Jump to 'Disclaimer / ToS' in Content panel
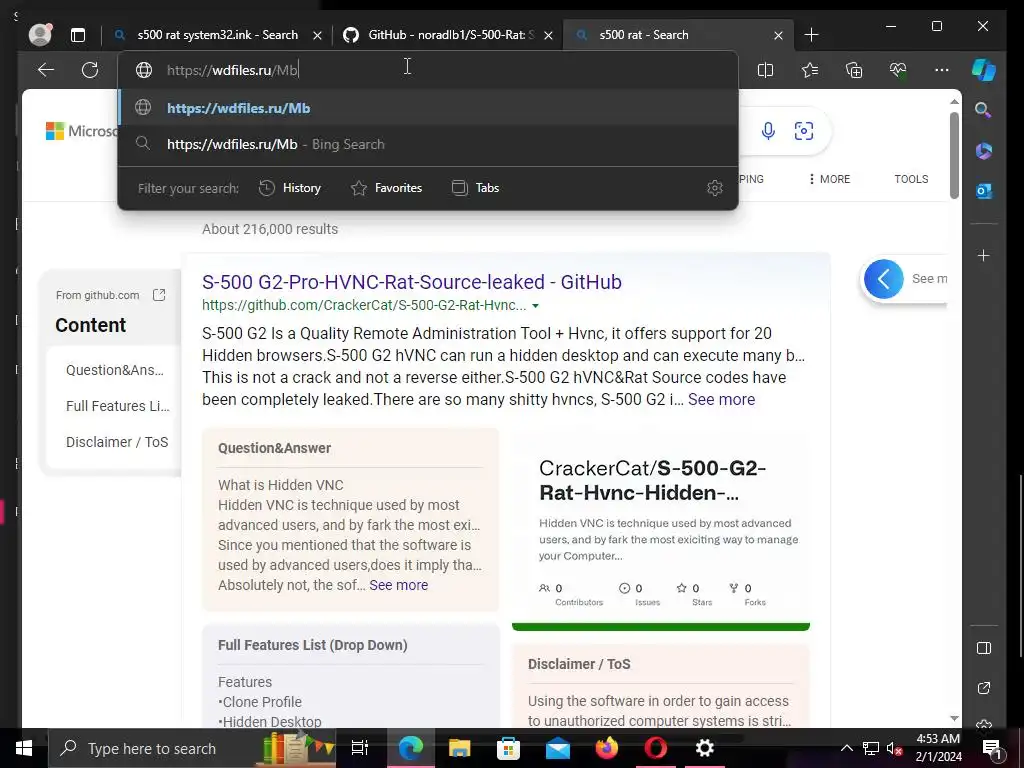The image size is (1024, 768). 117,442
